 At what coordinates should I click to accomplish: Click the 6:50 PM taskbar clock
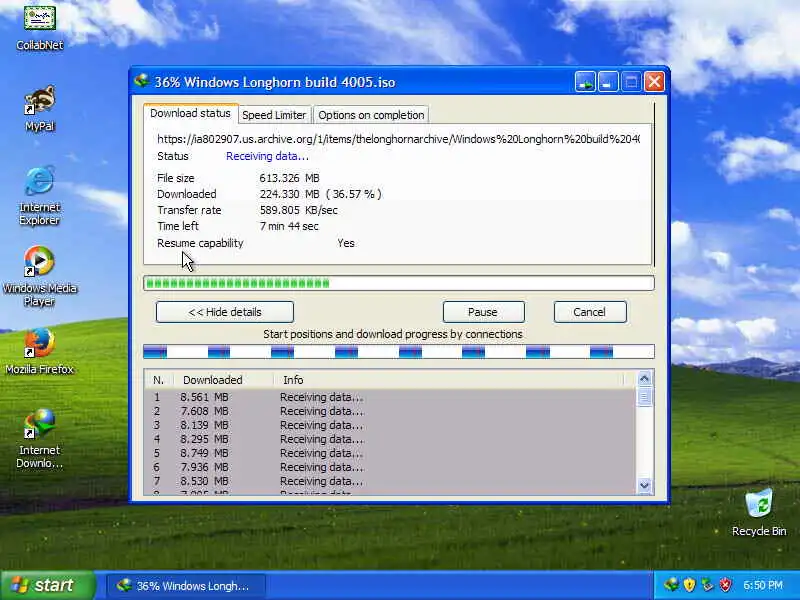tap(763, 585)
